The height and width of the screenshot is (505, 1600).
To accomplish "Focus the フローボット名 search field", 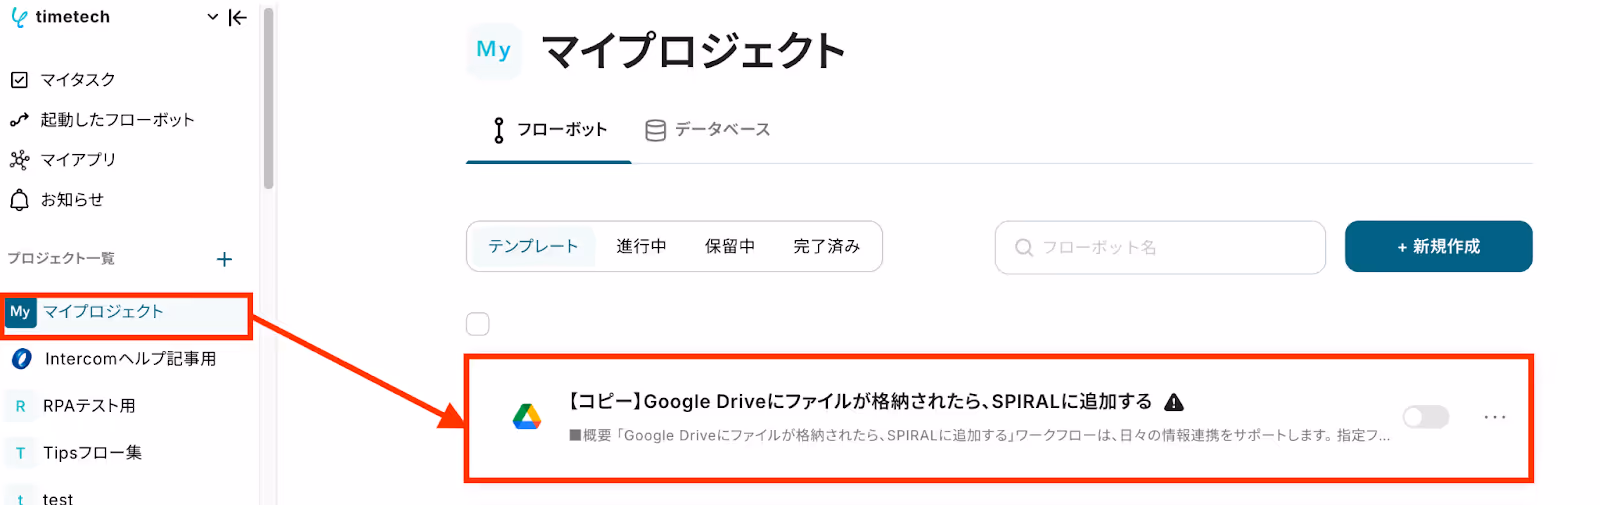I will pyautogui.click(x=1160, y=247).
